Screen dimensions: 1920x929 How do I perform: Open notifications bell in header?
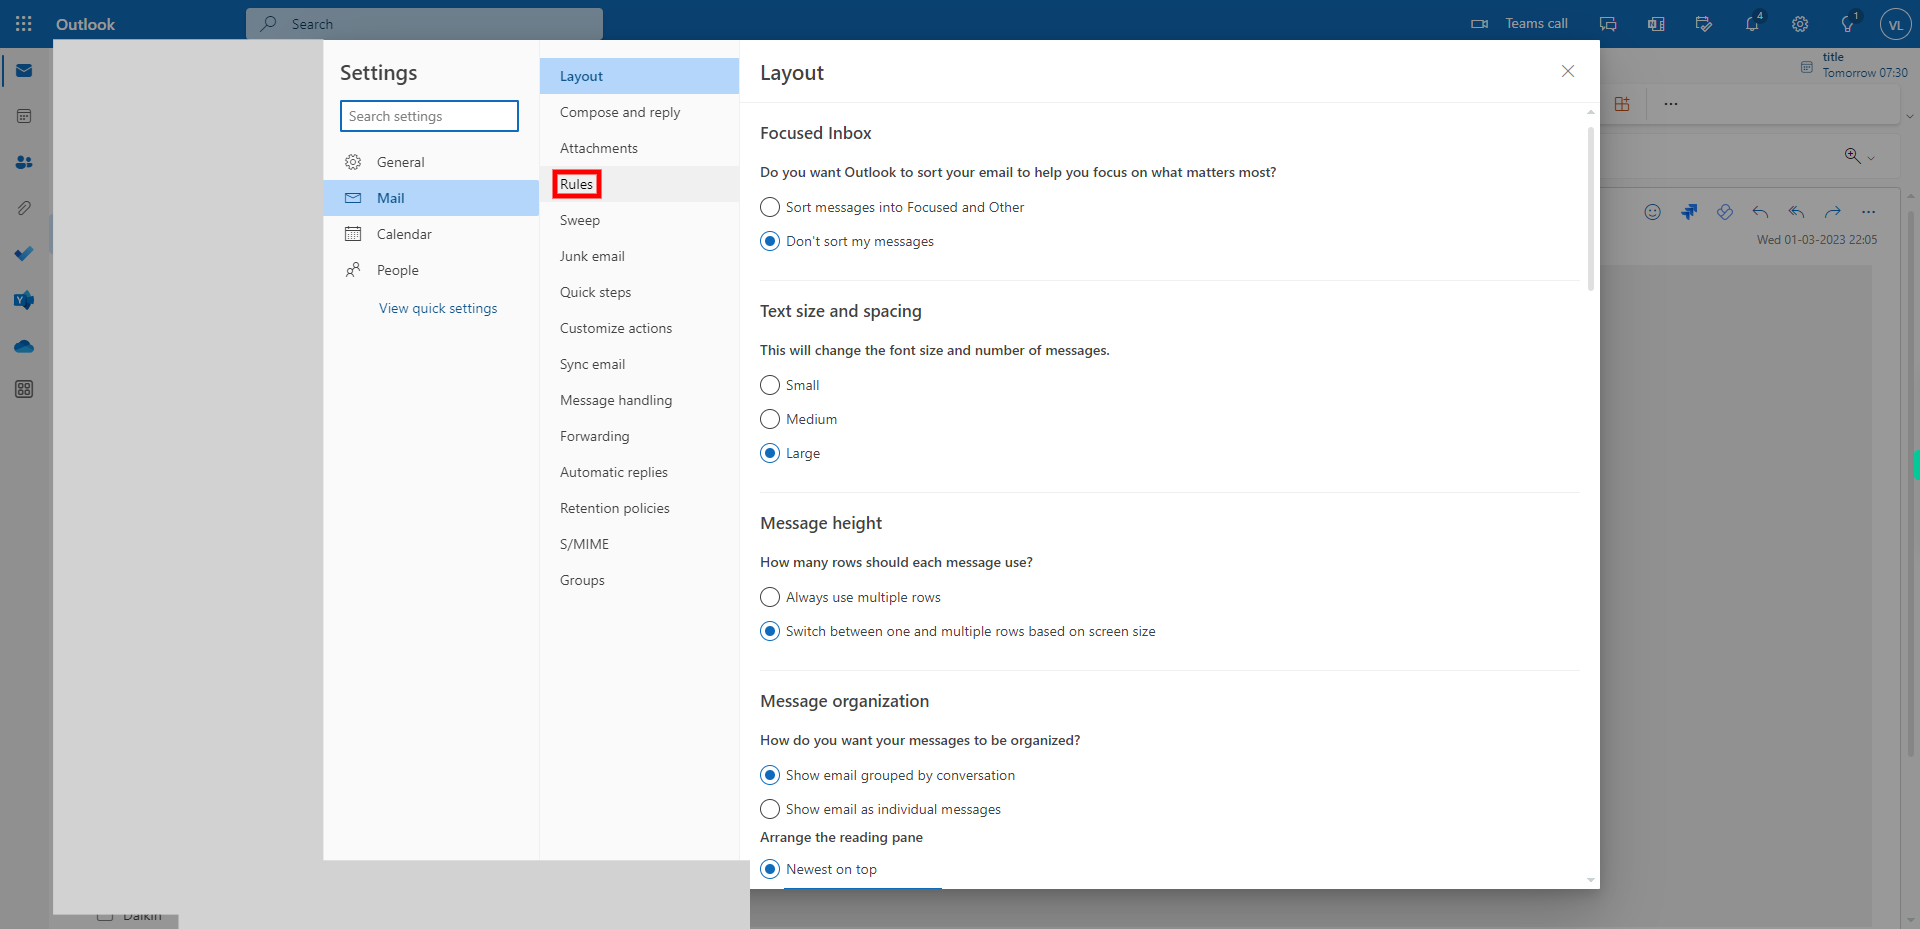pos(1752,23)
